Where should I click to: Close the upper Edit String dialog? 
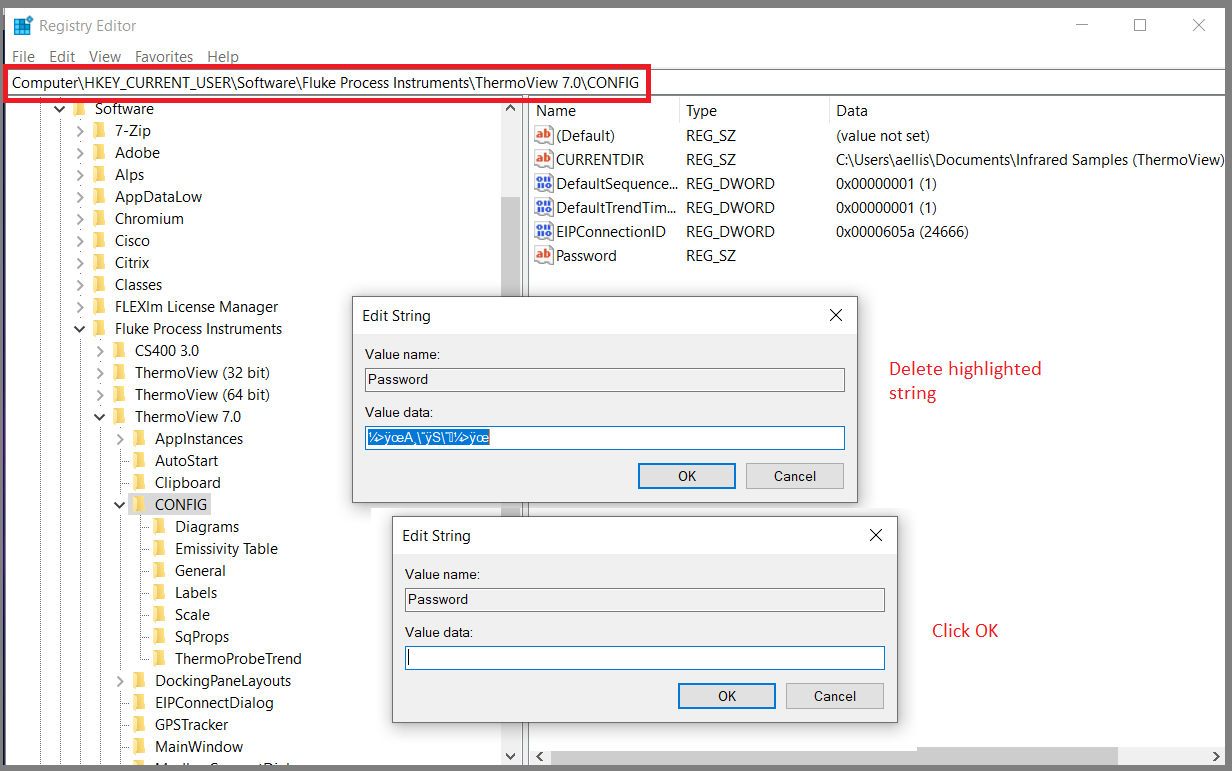click(836, 316)
